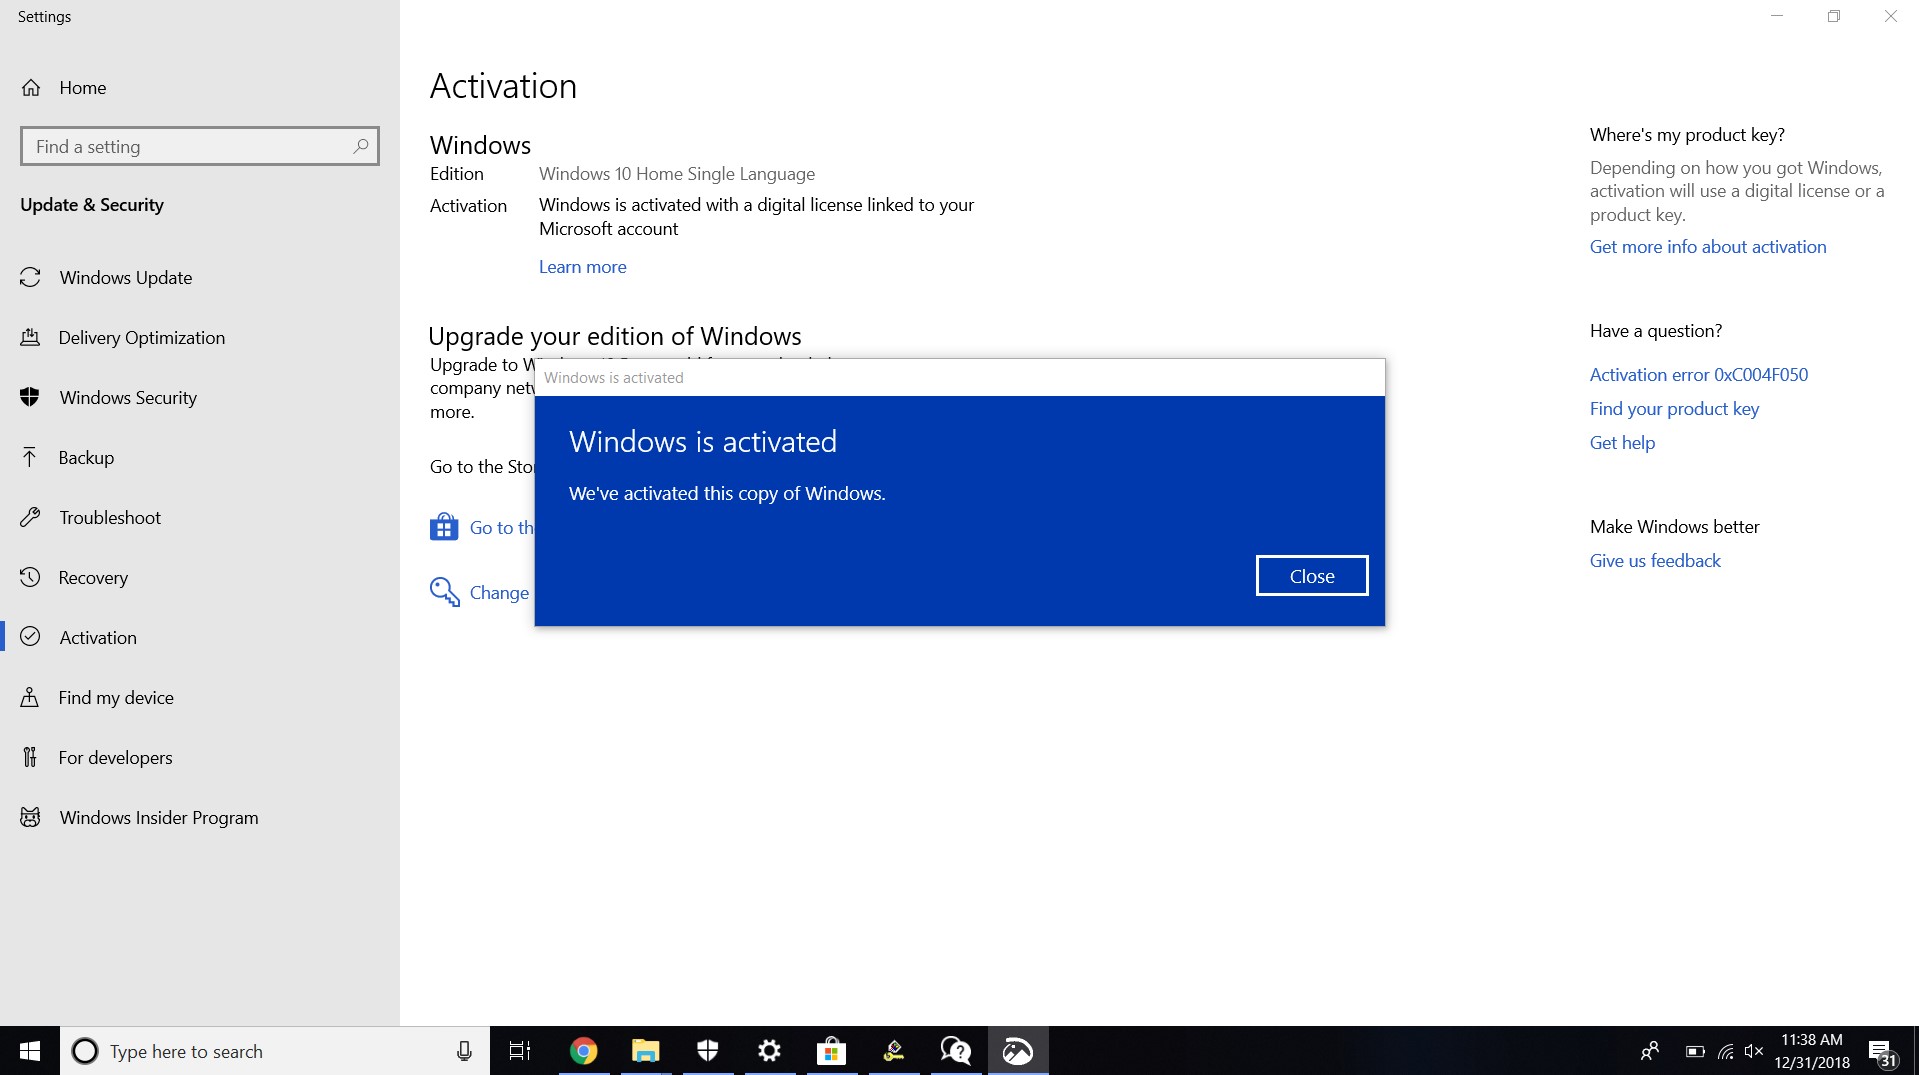Go to the Recovery settings page
Viewport: 1919px width, 1075px height.
[200, 577]
